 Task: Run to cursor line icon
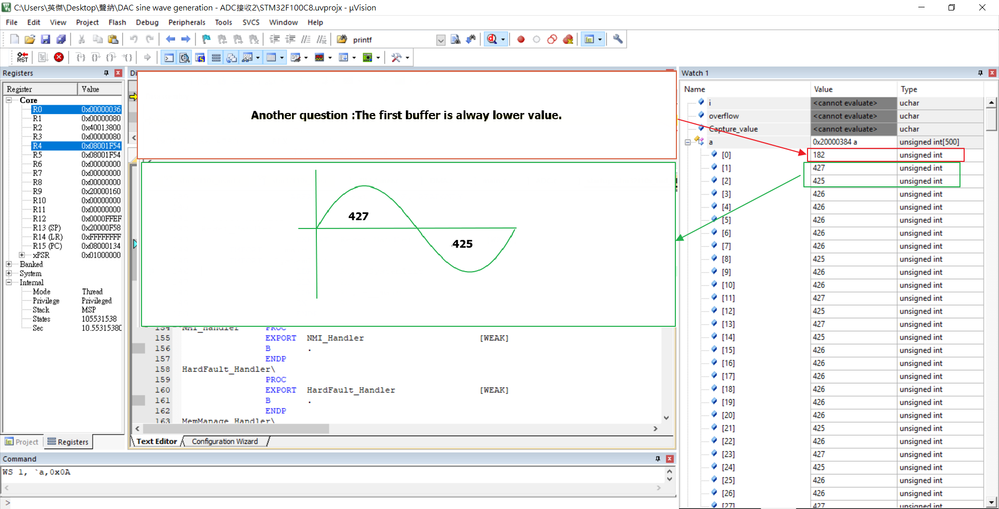[127, 57]
